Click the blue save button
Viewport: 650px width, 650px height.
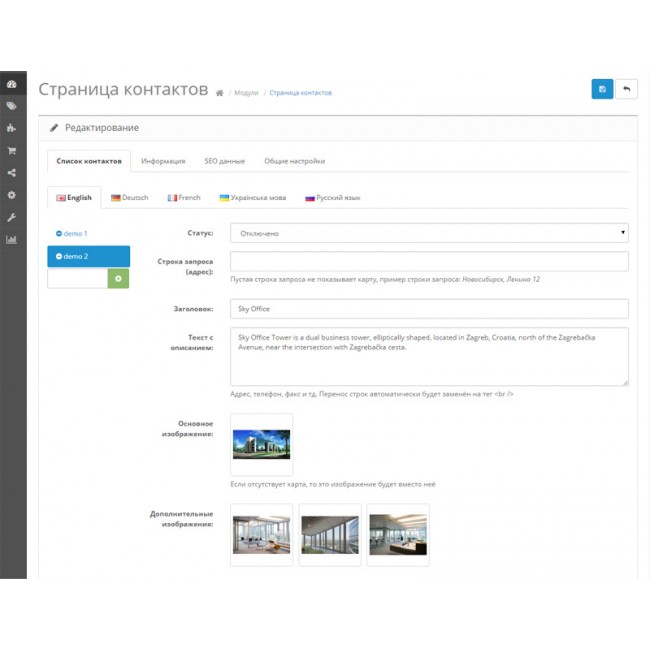tap(602, 89)
